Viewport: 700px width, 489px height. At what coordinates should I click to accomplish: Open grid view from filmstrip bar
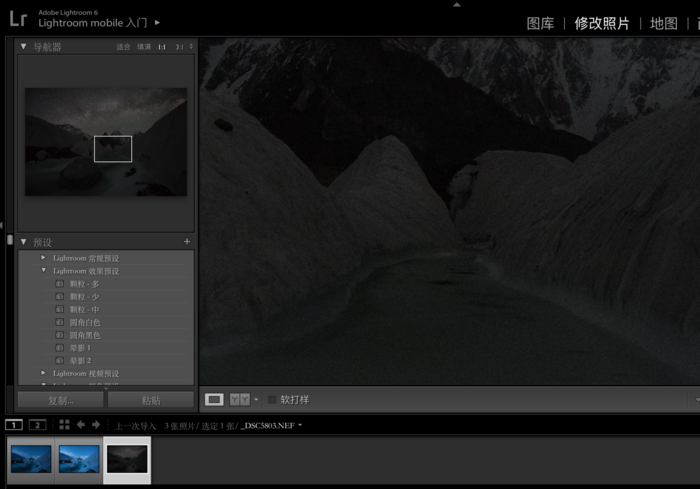pyautogui.click(x=64, y=425)
